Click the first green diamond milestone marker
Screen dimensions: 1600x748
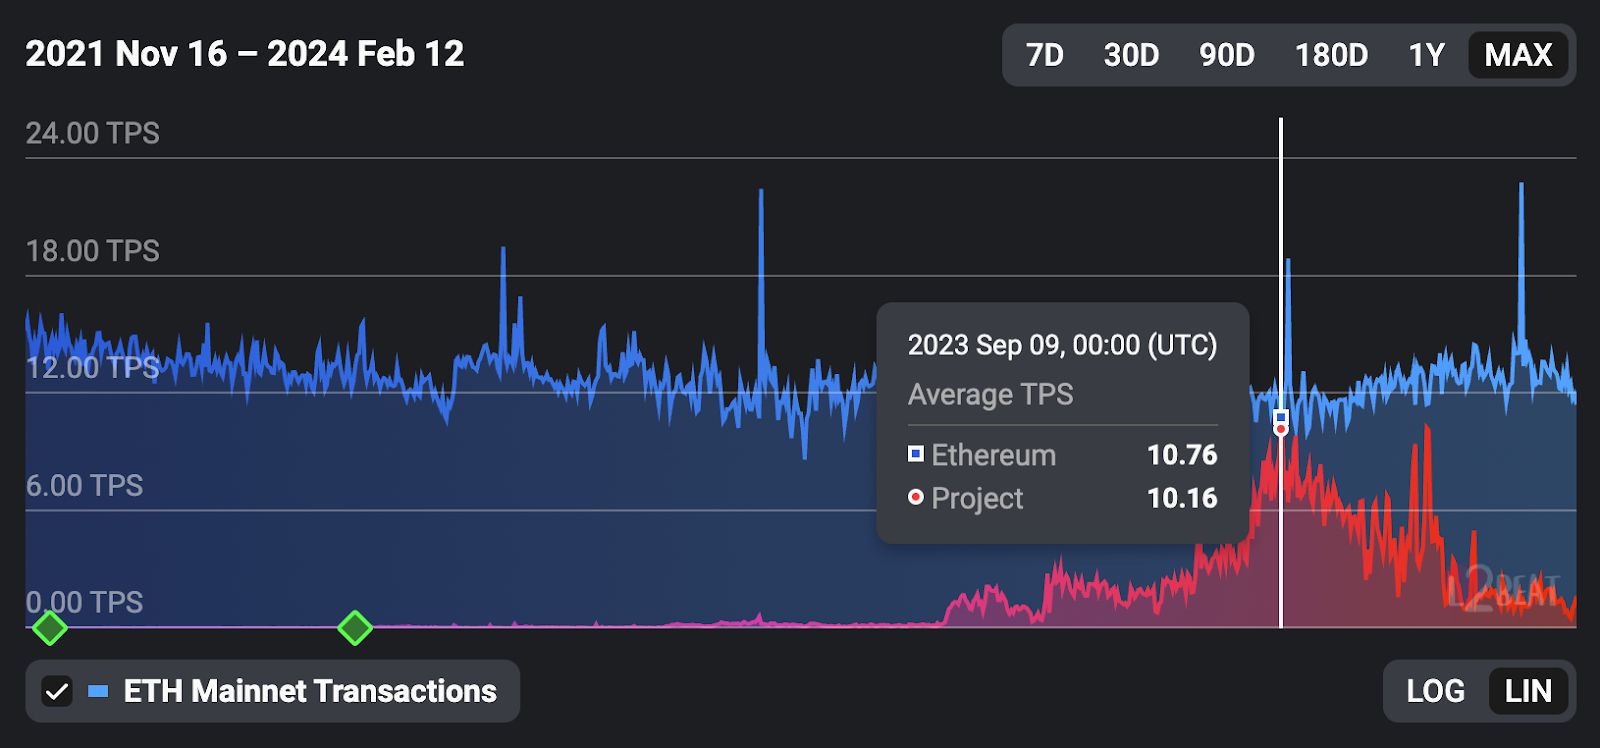[49, 628]
